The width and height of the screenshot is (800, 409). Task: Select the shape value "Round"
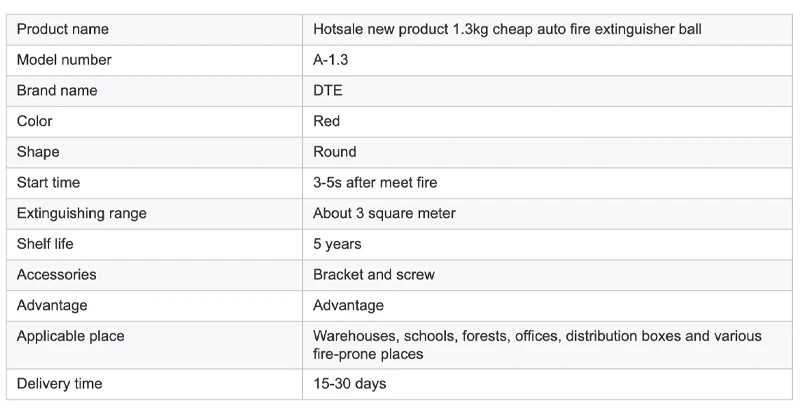point(335,152)
